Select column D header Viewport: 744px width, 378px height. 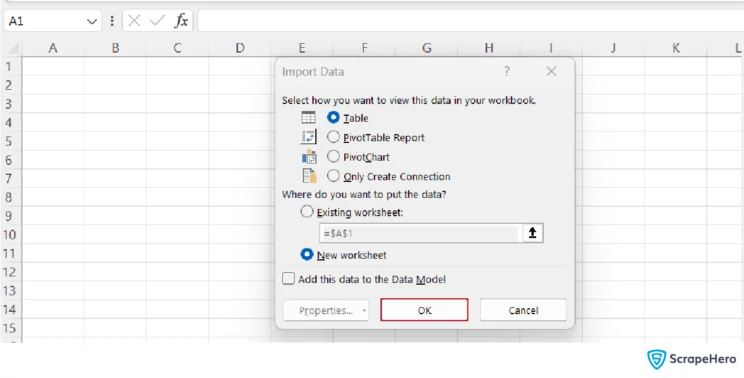[240, 48]
